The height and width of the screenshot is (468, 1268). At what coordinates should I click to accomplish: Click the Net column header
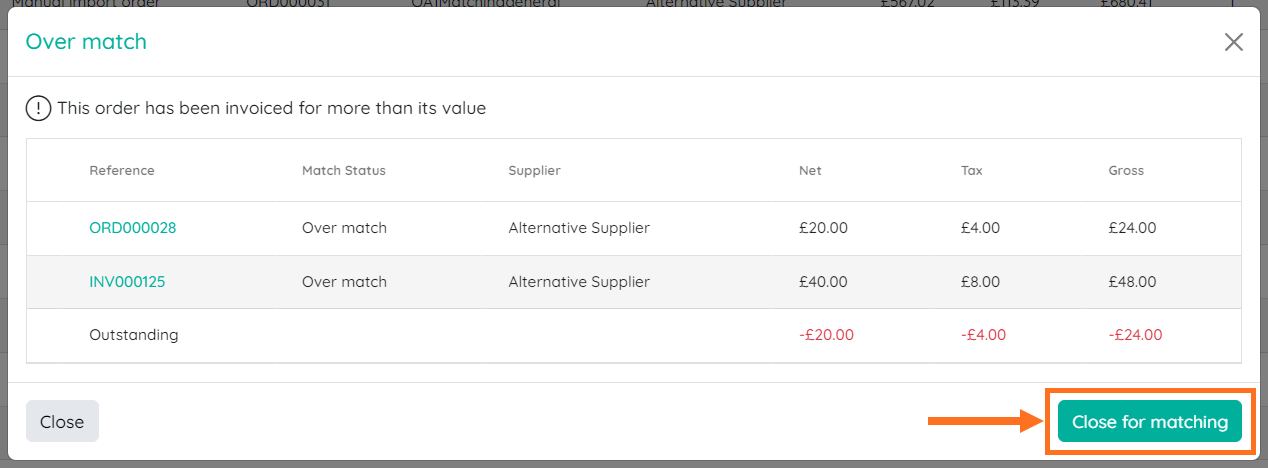(x=810, y=171)
